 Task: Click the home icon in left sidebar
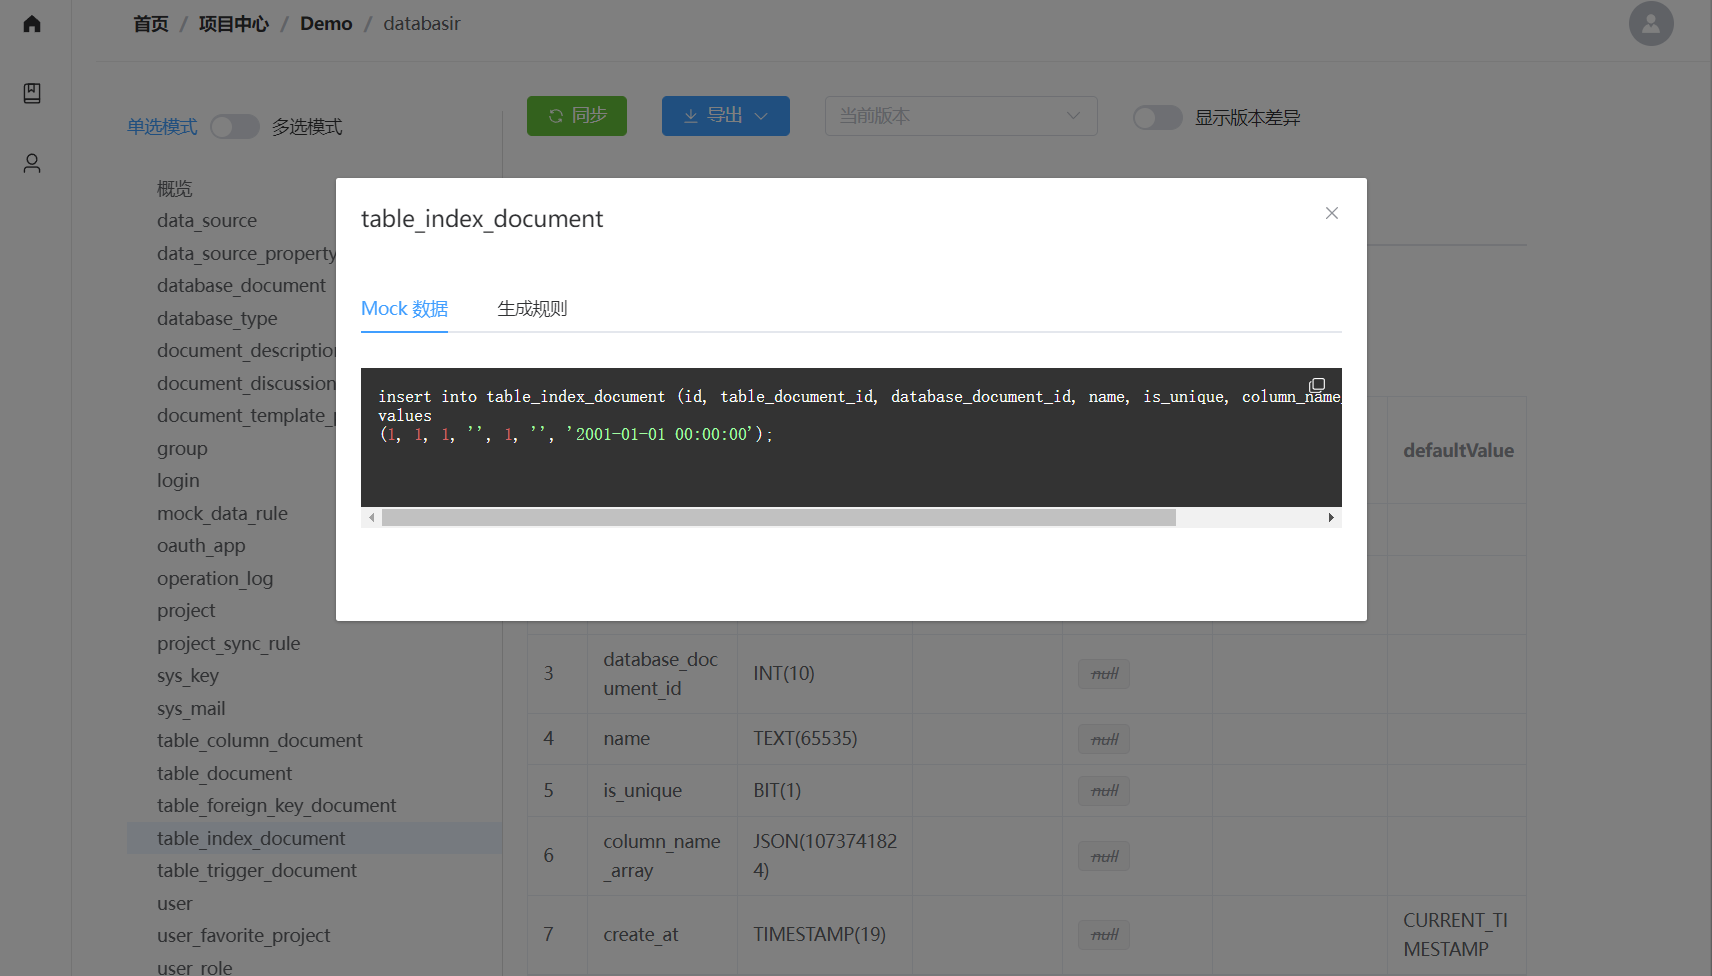click(x=32, y=24)
